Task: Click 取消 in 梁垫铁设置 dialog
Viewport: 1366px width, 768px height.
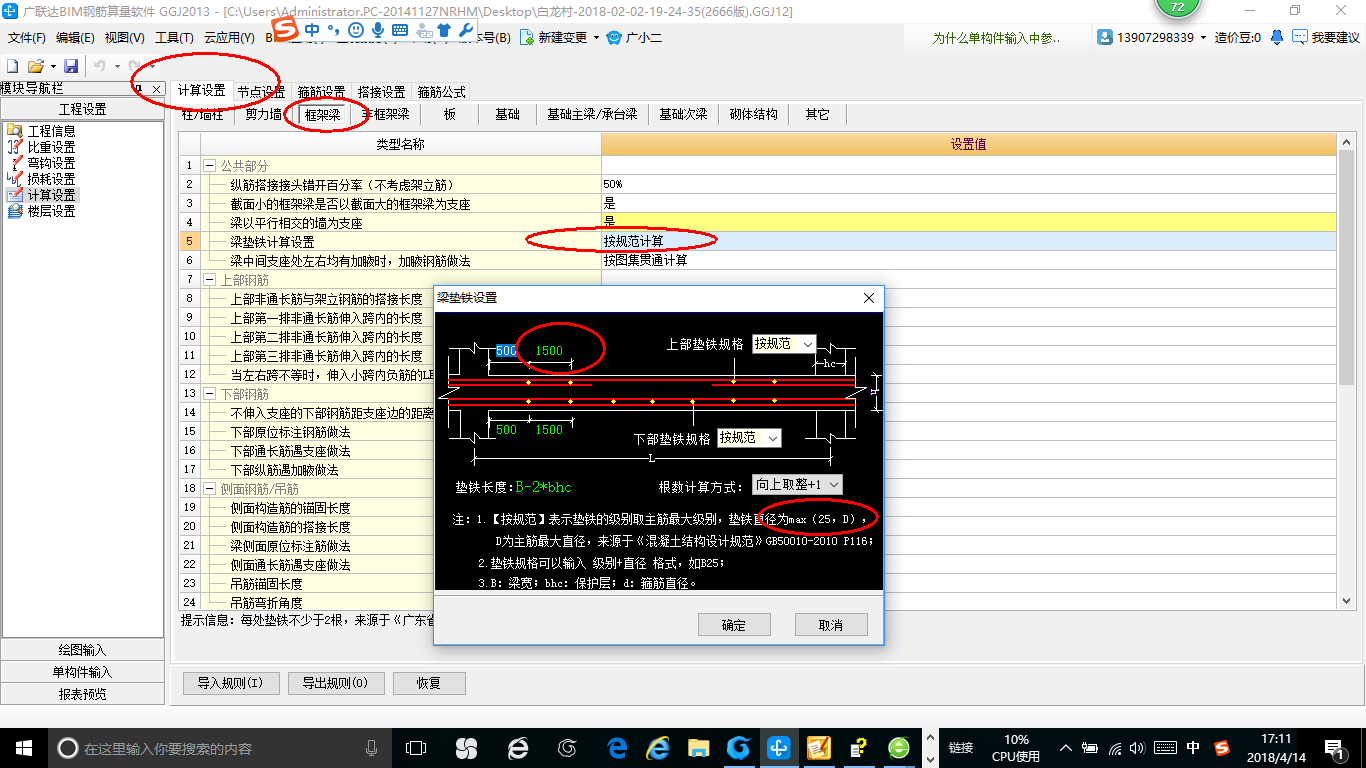Action: tap(831, 625)
